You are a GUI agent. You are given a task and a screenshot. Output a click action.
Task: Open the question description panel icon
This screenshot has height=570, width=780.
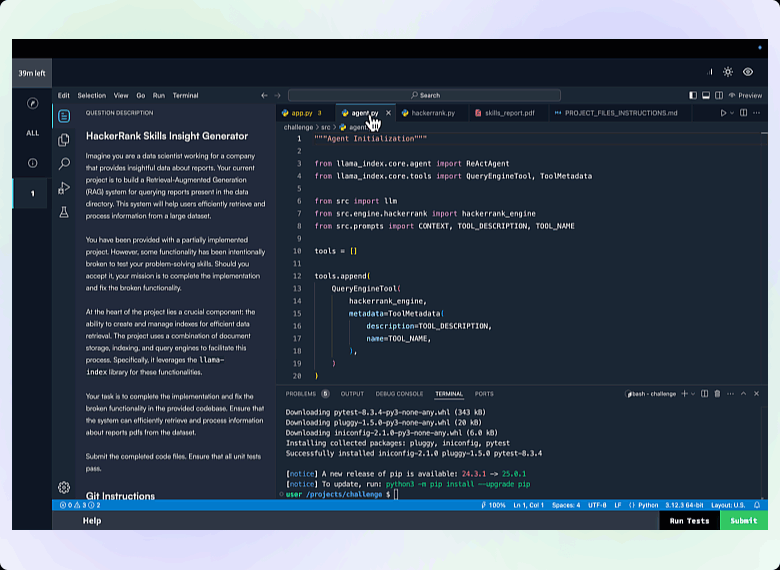click(64, 116)
